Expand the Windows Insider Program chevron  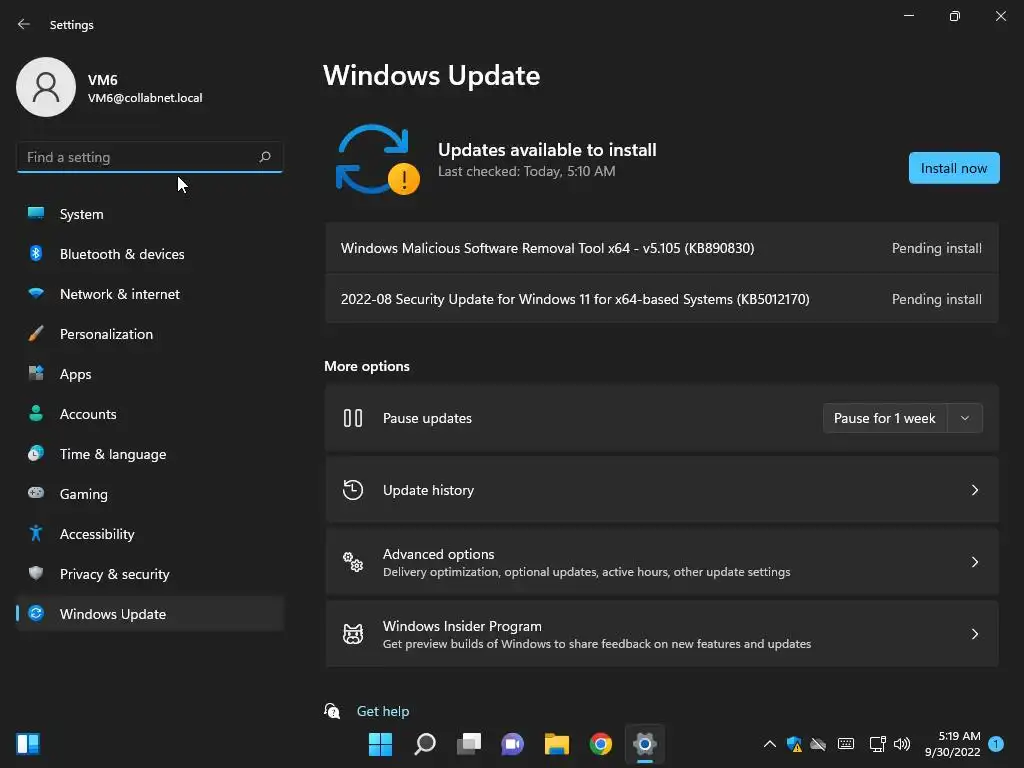(974, 633)
